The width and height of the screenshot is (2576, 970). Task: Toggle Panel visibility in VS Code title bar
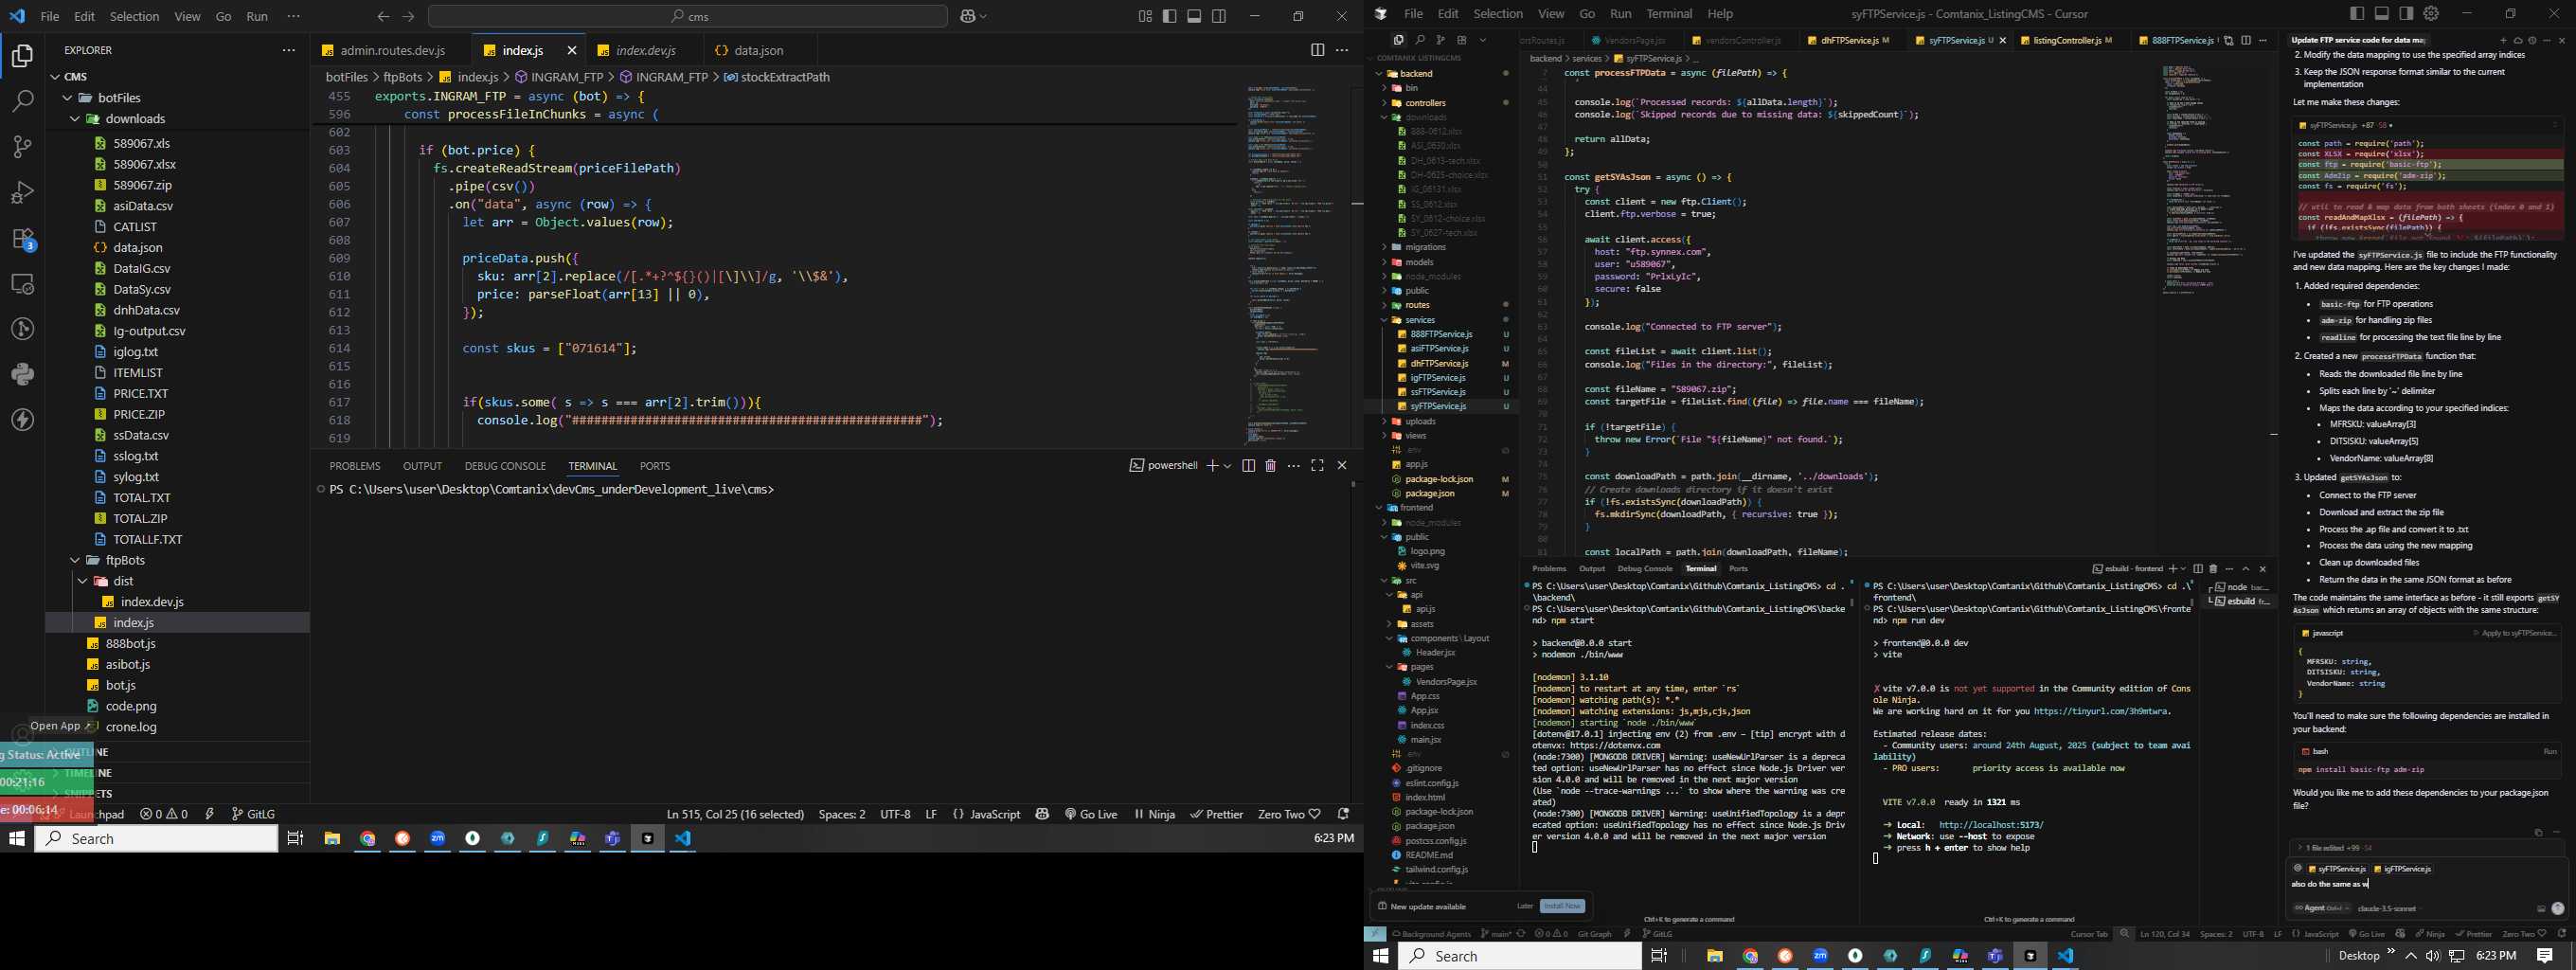(x=1194, y=16)
